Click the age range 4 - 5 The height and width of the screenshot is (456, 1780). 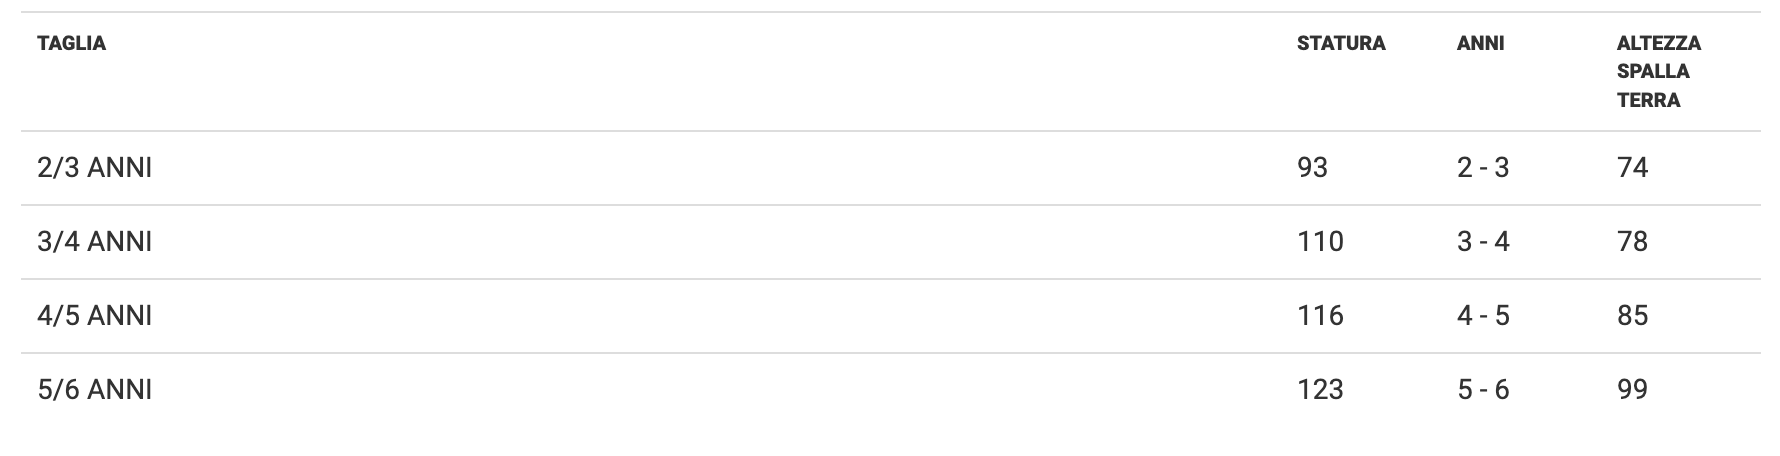(1483, 316)
